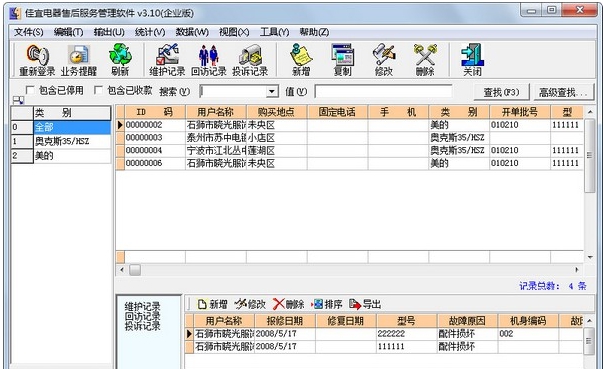
Task: Open the 搜索 field dropdown arrow
Action: (x=272, y=91)
